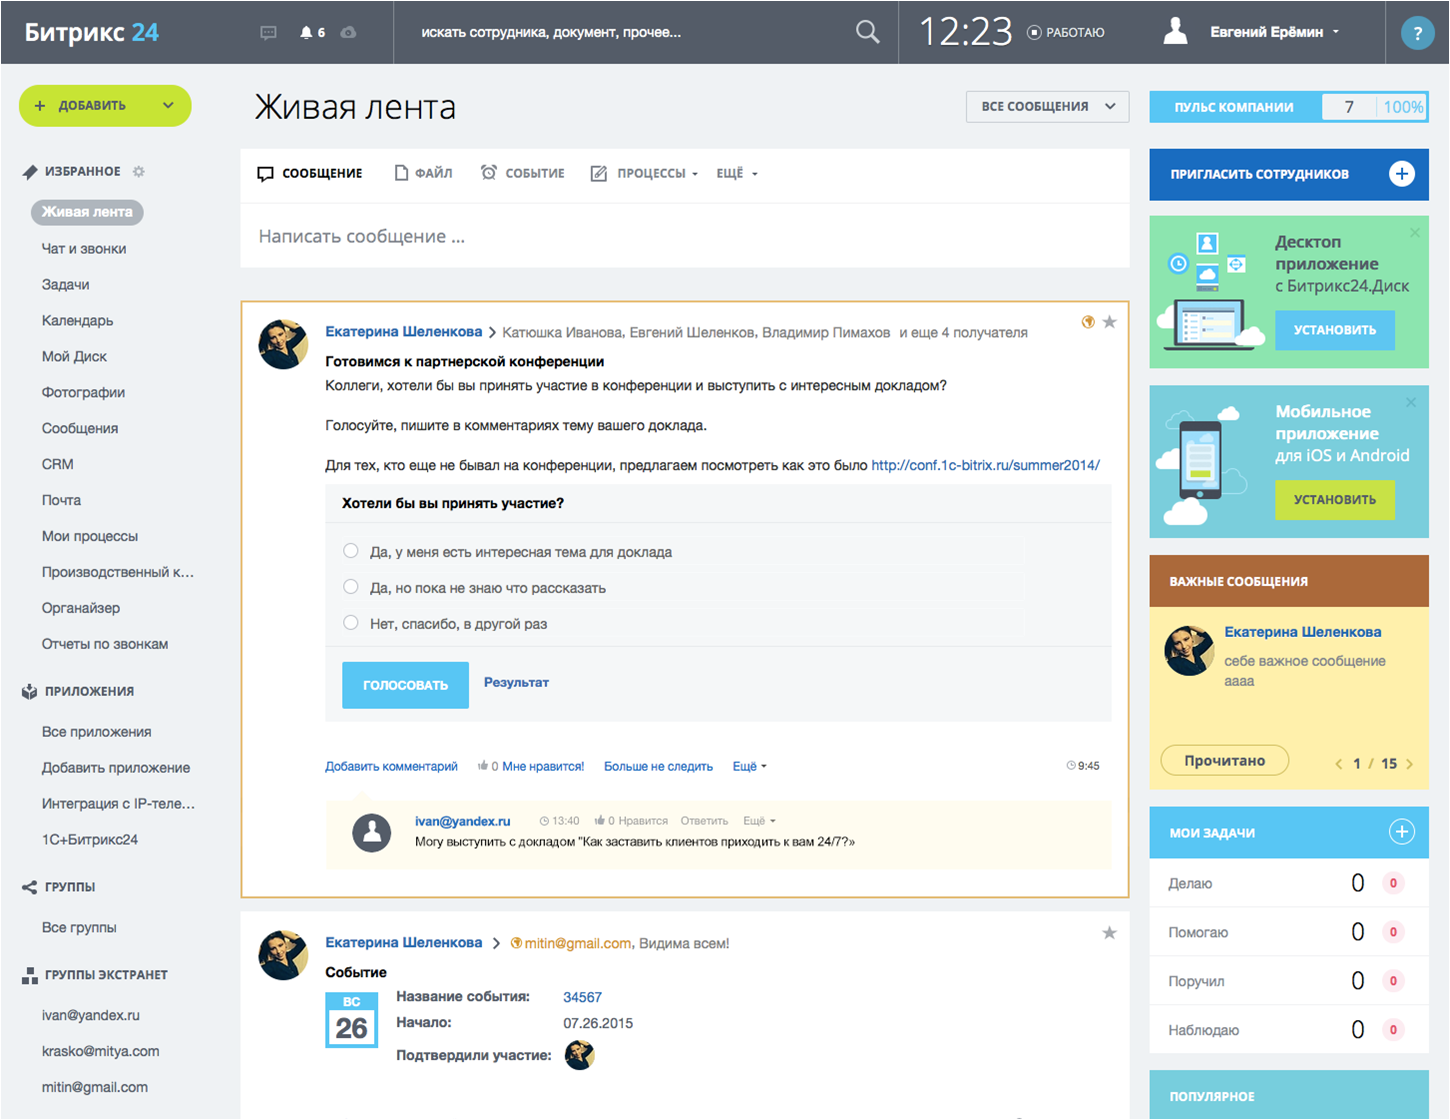
Task: Open Делаю tasks row
Action: pos(1289,883)
